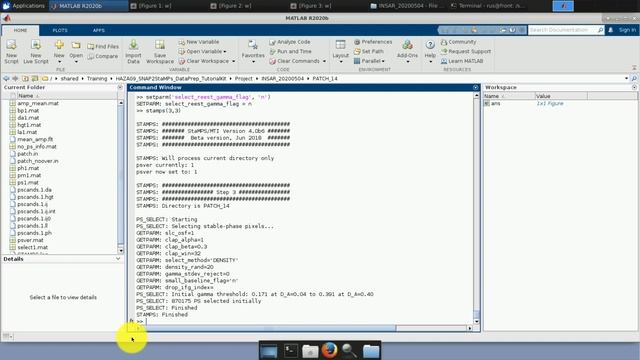This screenshot has width=640, height=360.
Task: Click the New plus icon
Action: click(59, 45)
